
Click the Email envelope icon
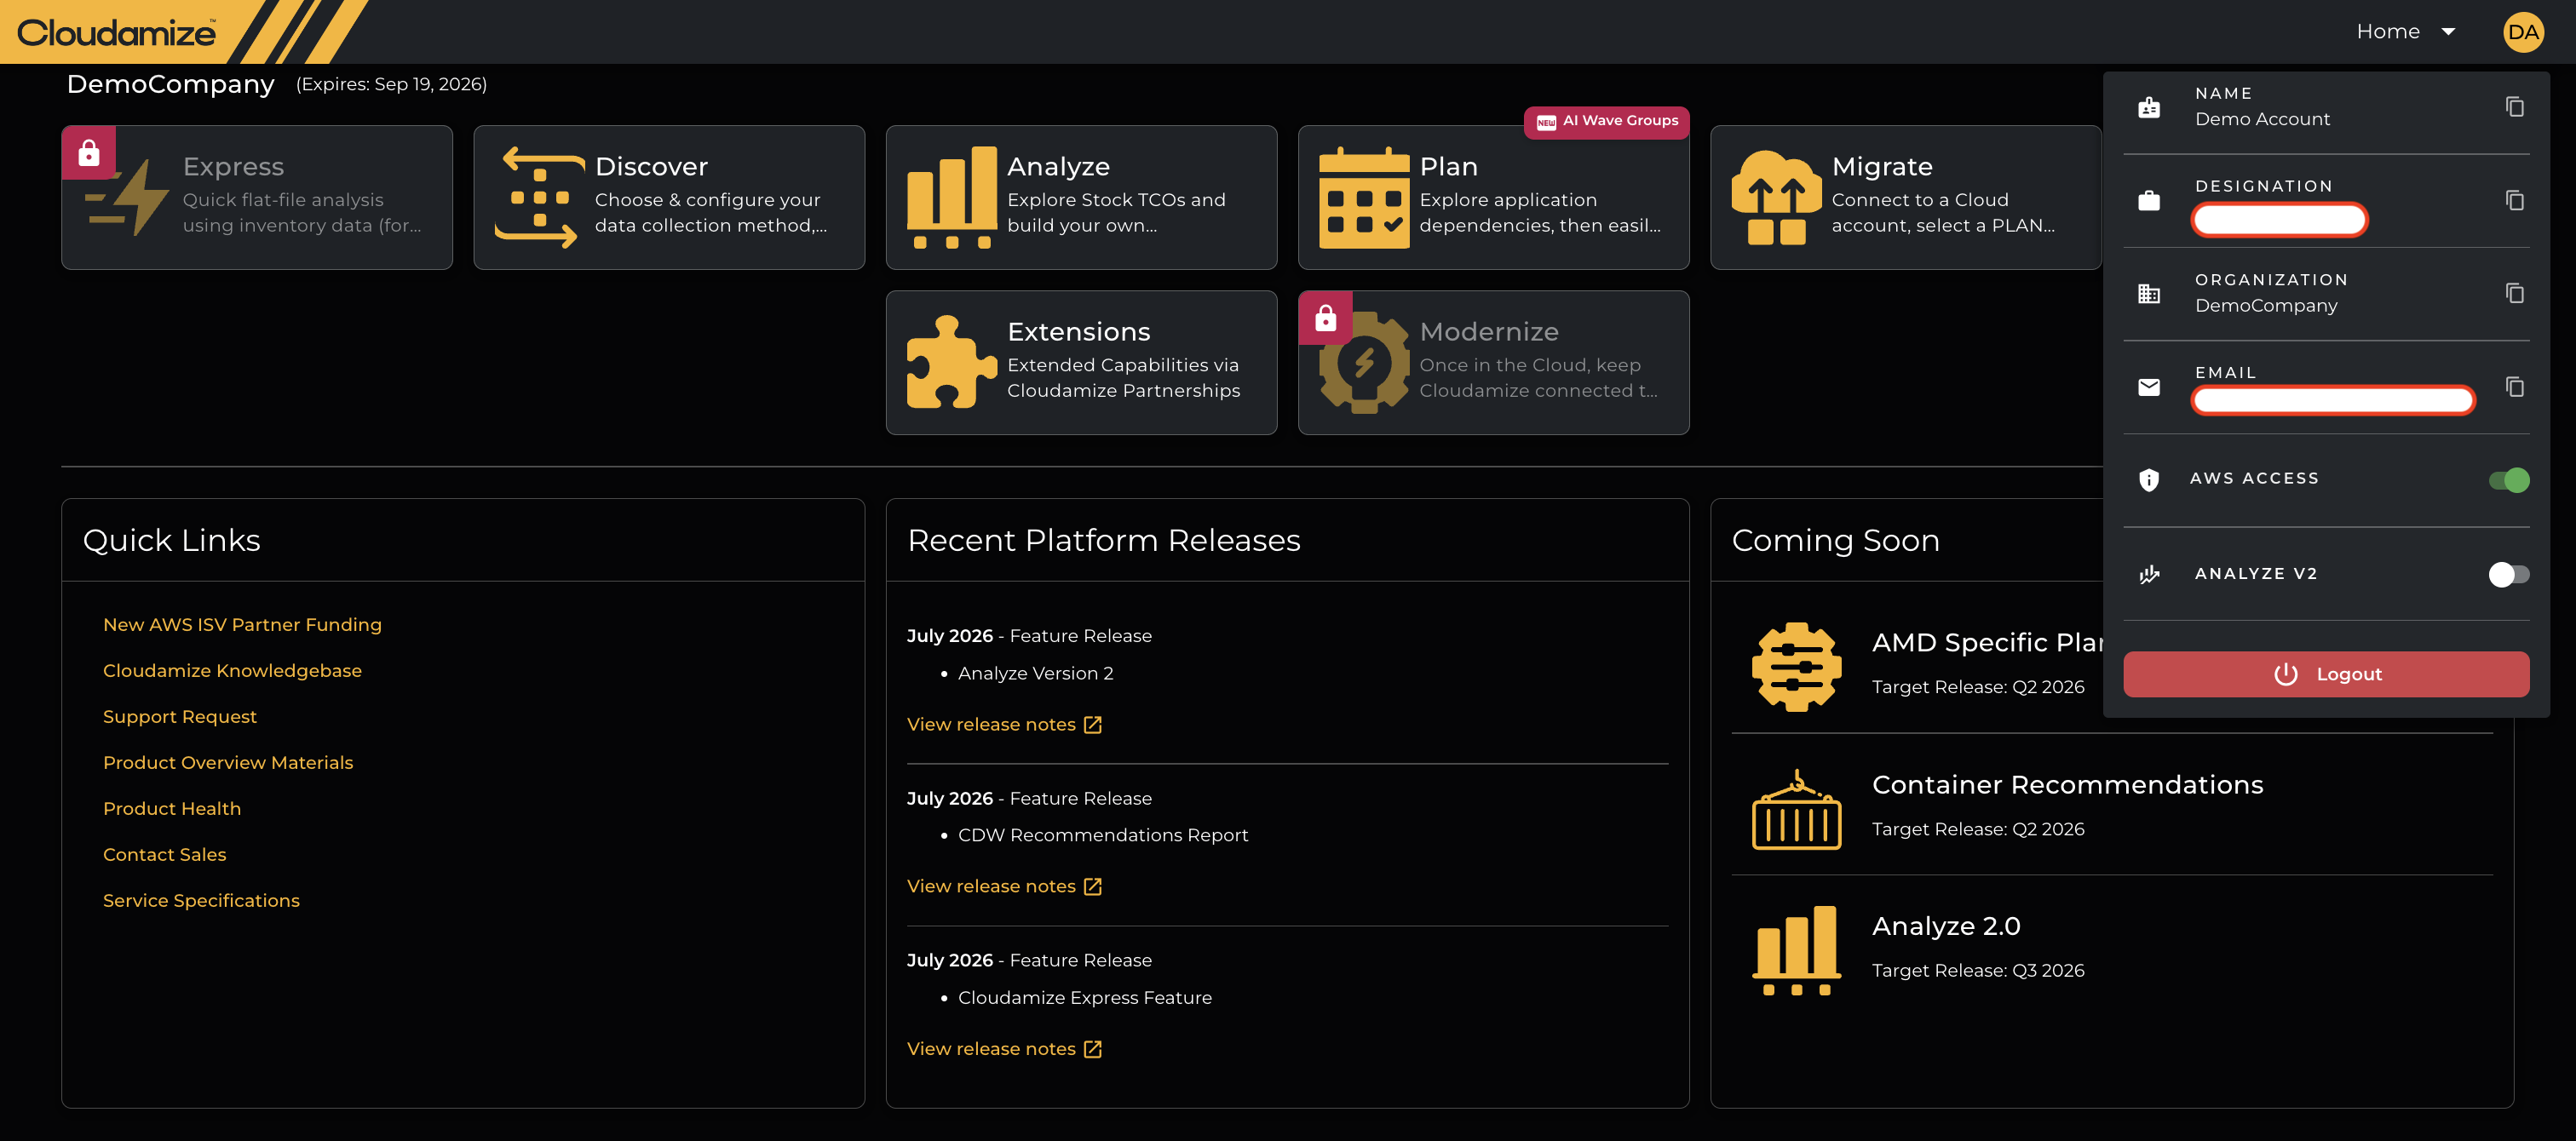[x=2148, y=387]
